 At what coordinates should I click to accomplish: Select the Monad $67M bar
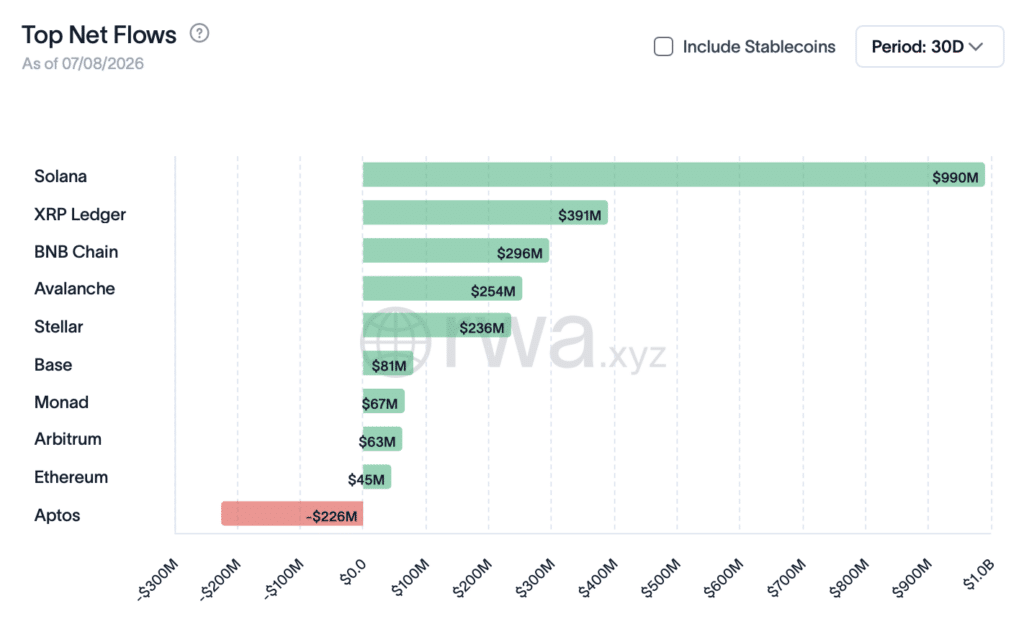[x=383, y=402]
